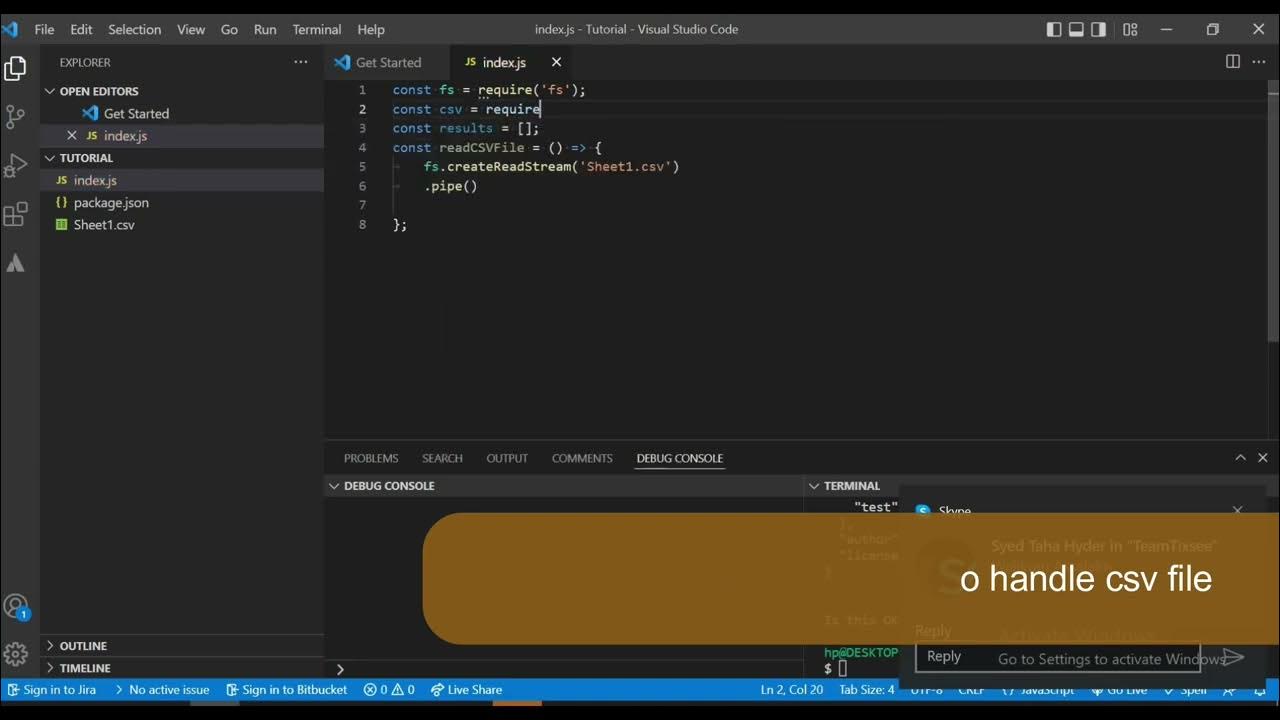
Task: Open the Run and Debug view
Action: (15, 166)
